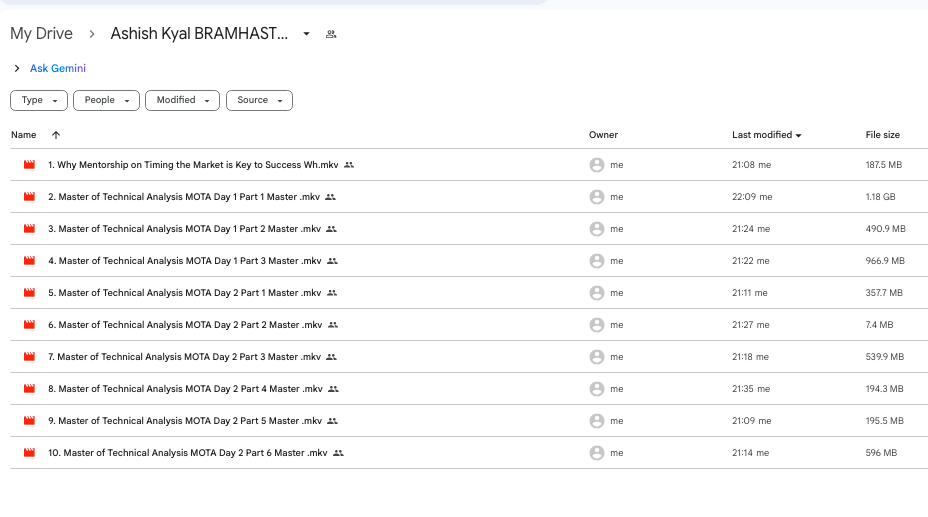Click the 7.4 MB file size value

[x=879, y=325]
